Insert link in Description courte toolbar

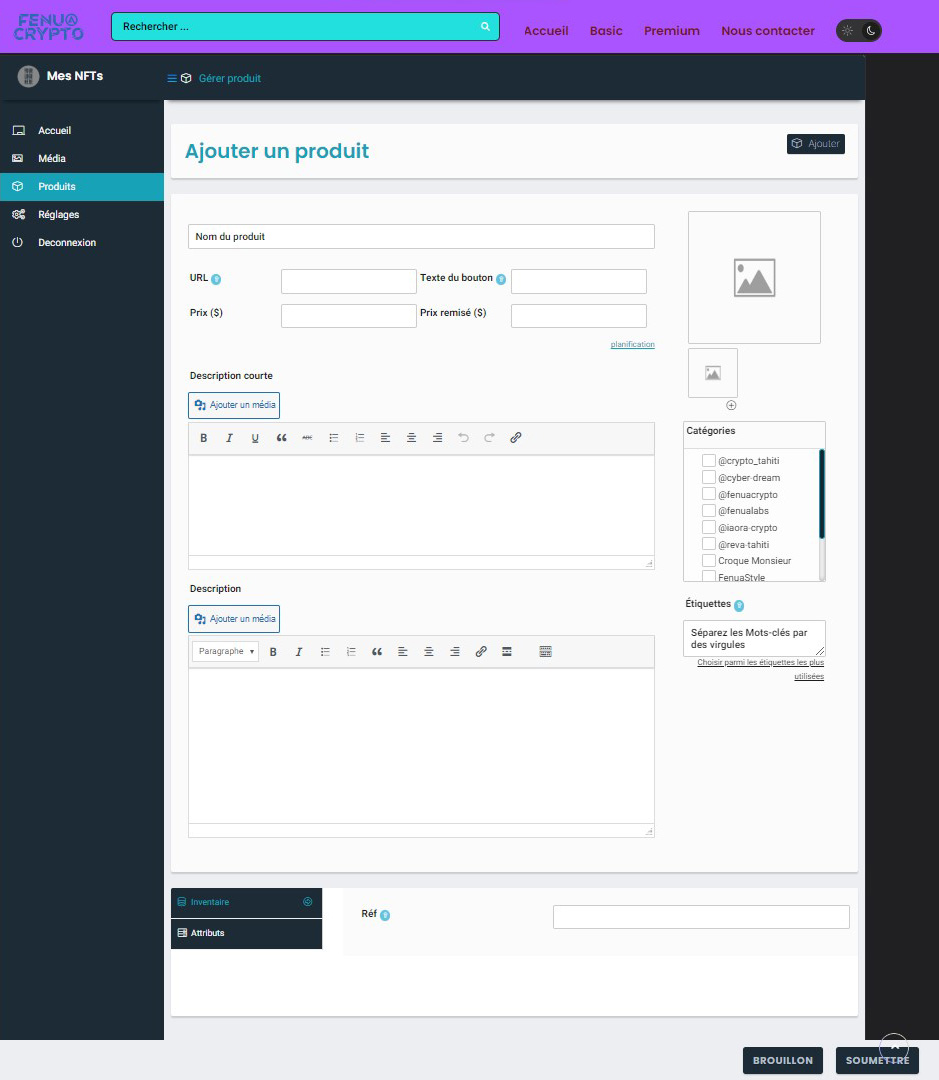[x=515, y=438]
